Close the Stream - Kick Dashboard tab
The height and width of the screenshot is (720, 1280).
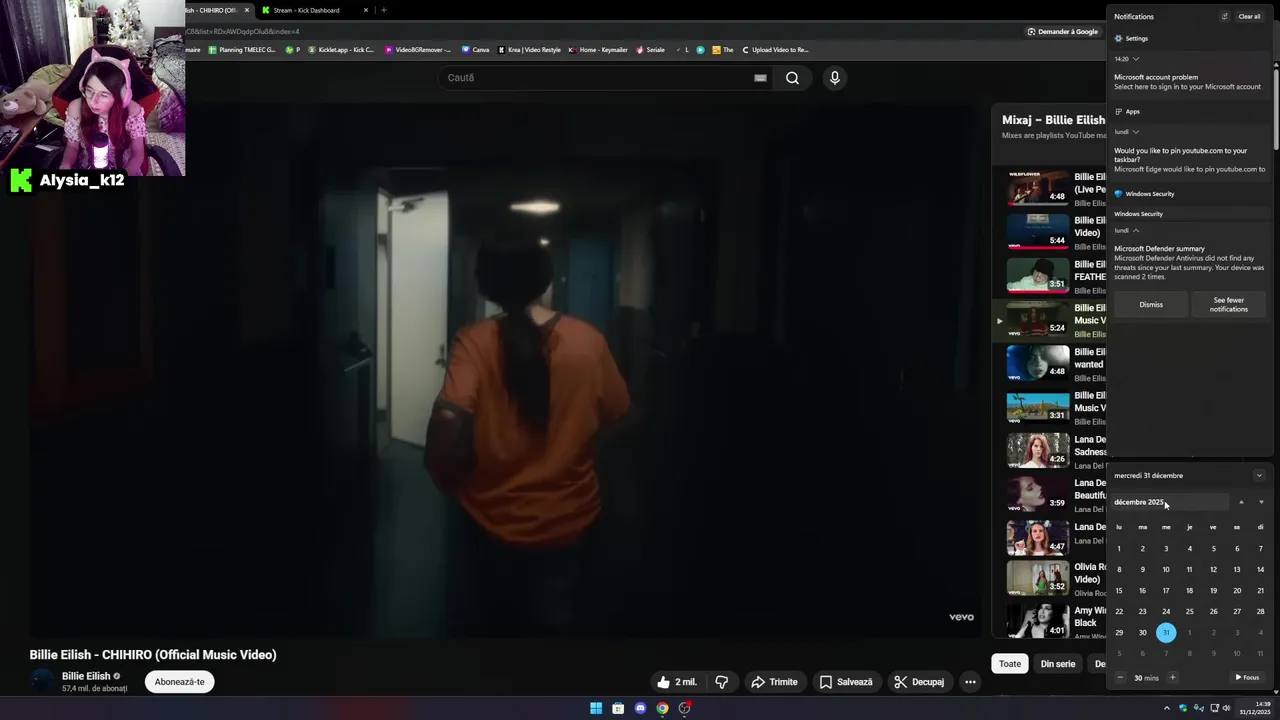point(366,10)
